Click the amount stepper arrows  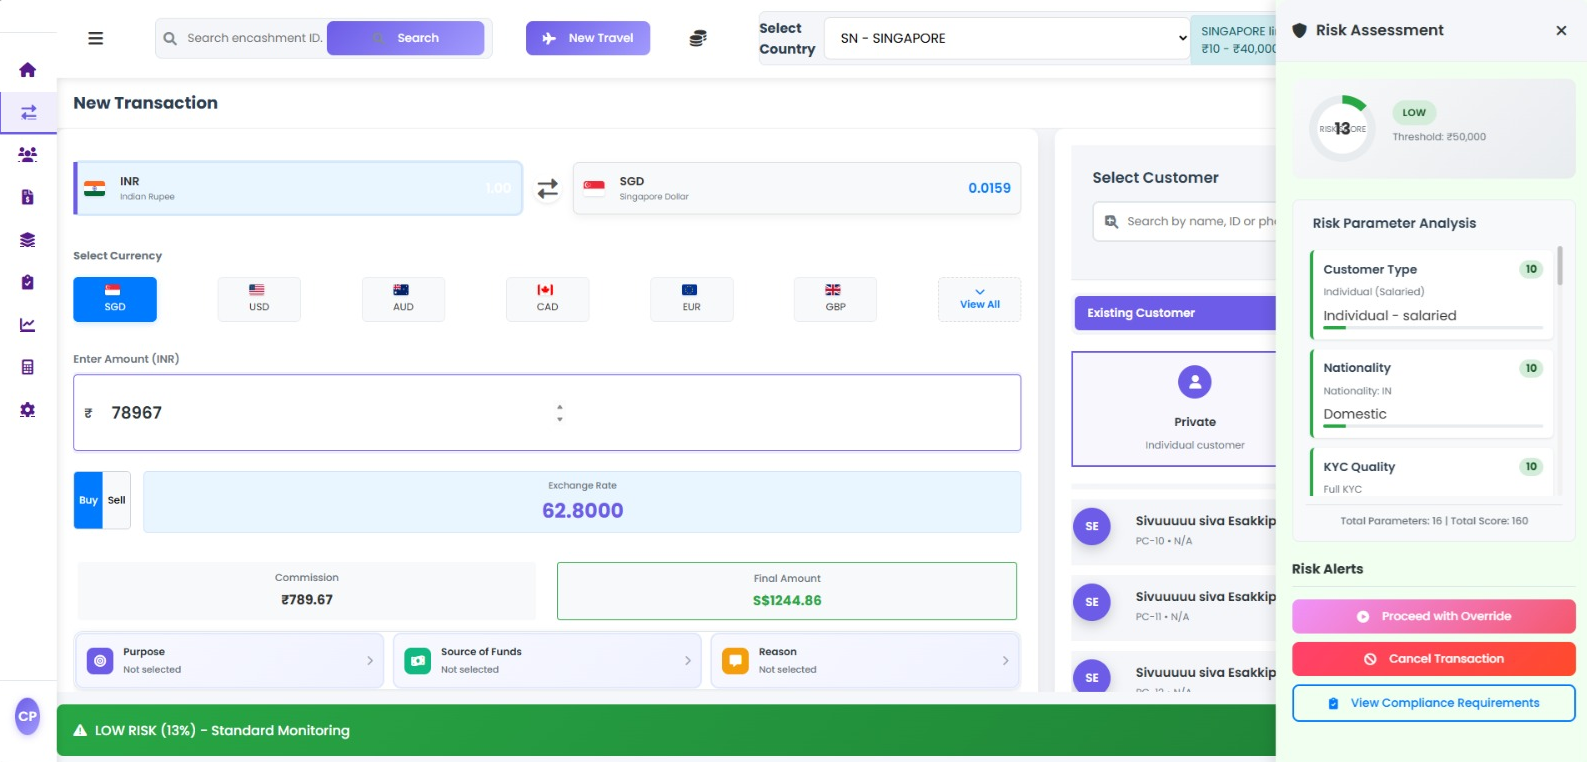[560, 413]
